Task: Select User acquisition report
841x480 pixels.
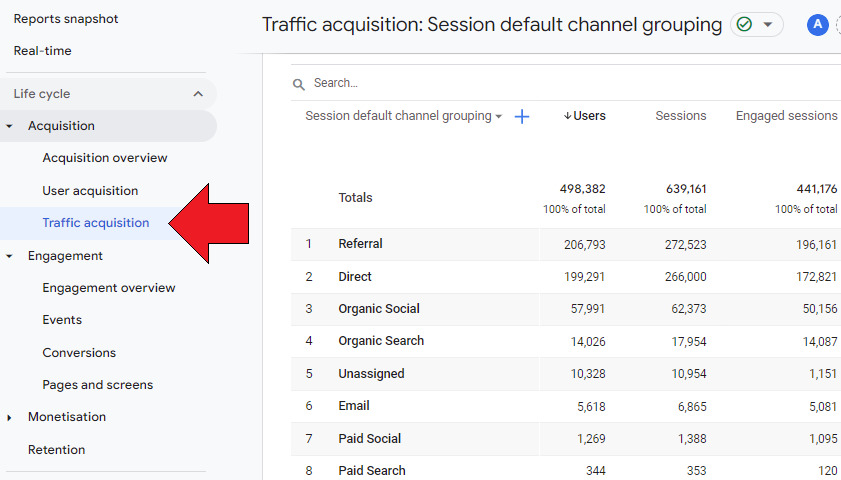Action: point(90,191)
